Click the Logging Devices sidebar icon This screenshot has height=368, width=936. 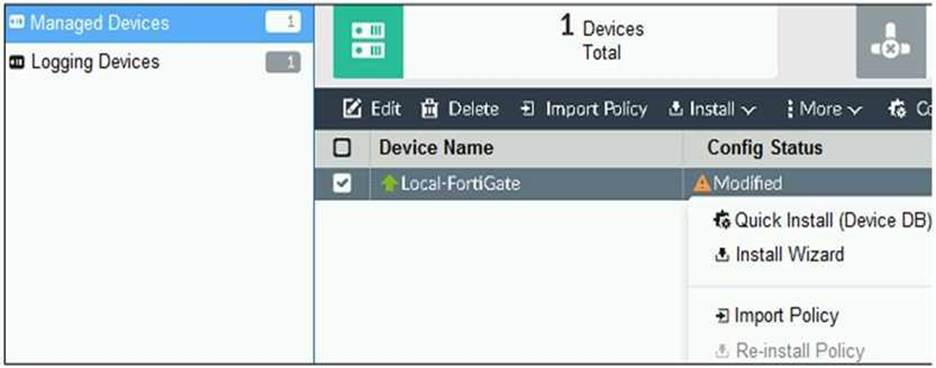tap(18, 62)
